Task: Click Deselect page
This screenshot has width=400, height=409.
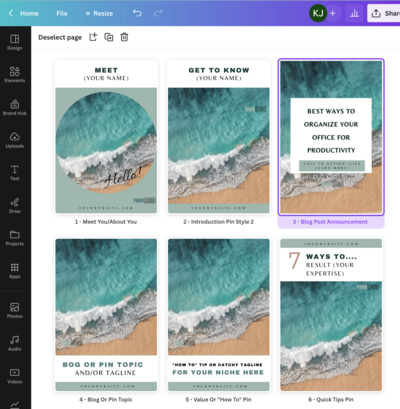Action: pos(60,37)
